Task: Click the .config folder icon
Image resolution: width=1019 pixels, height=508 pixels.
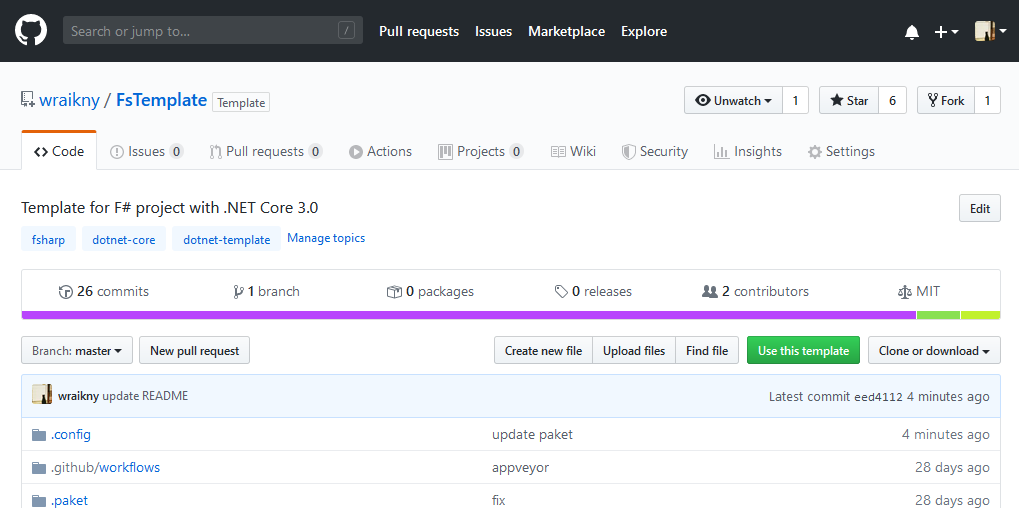Action: point(39,434)
